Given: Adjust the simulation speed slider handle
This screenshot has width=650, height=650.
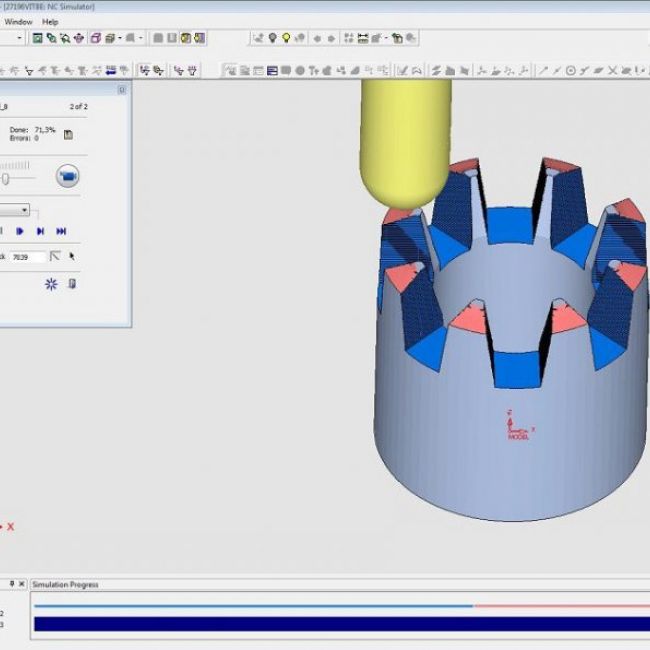Looking at the screenshot, I should click(5, 179).
